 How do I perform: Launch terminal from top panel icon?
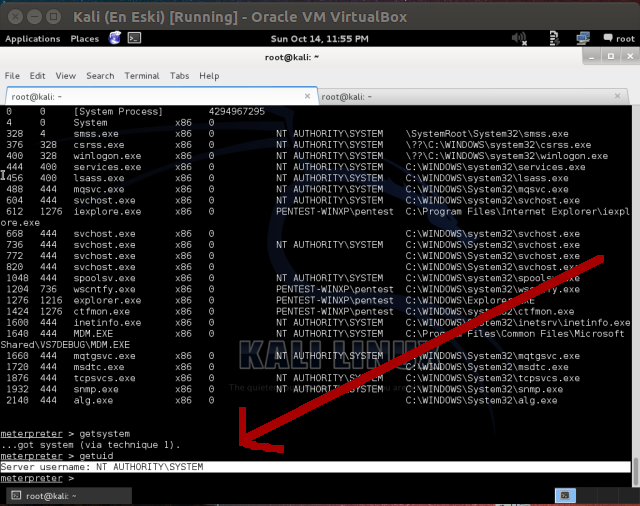click(x=134, y=38)
